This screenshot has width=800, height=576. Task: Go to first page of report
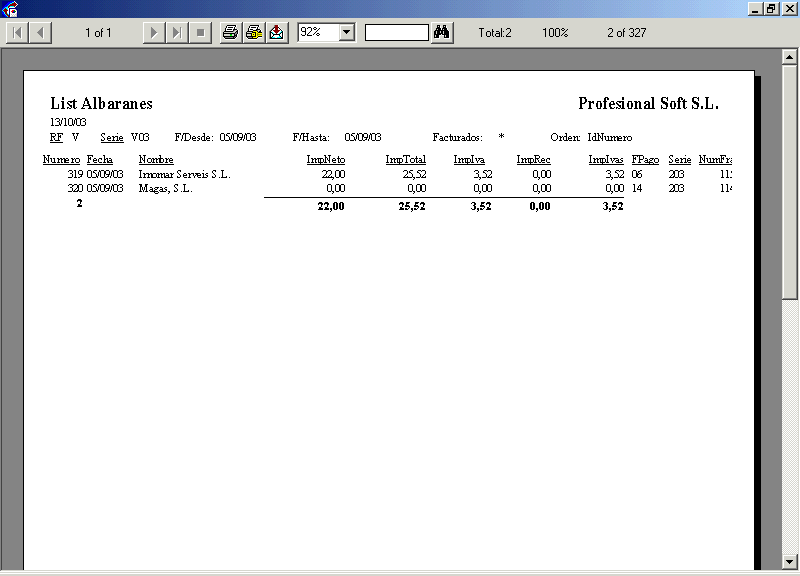tap(18, 33)
